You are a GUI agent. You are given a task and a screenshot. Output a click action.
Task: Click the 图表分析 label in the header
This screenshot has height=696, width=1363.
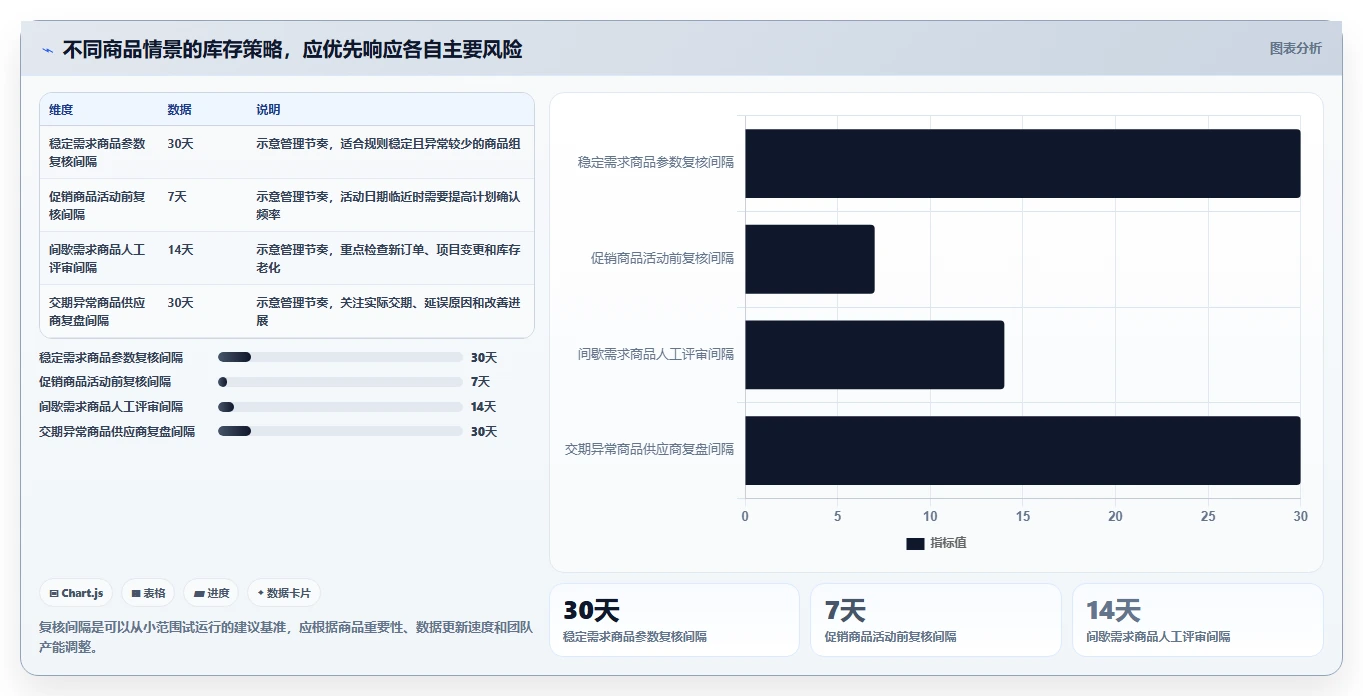tap(1295, 48)
